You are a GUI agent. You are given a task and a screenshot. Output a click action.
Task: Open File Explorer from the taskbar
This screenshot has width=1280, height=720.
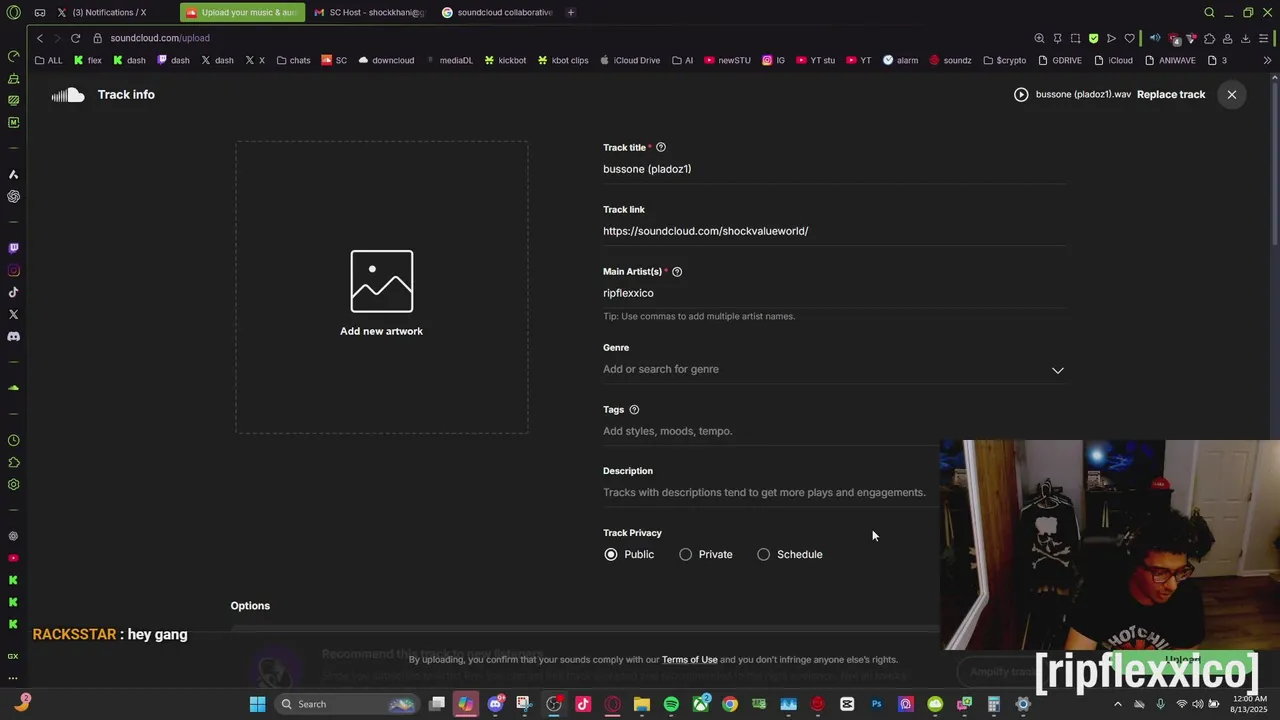click(x=642, y=704)
